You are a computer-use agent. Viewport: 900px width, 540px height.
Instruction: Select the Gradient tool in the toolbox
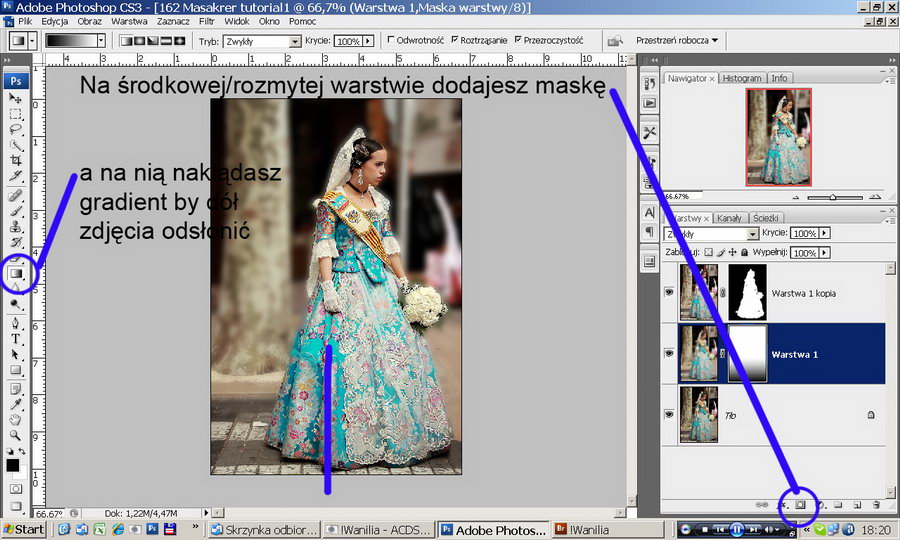17,273
